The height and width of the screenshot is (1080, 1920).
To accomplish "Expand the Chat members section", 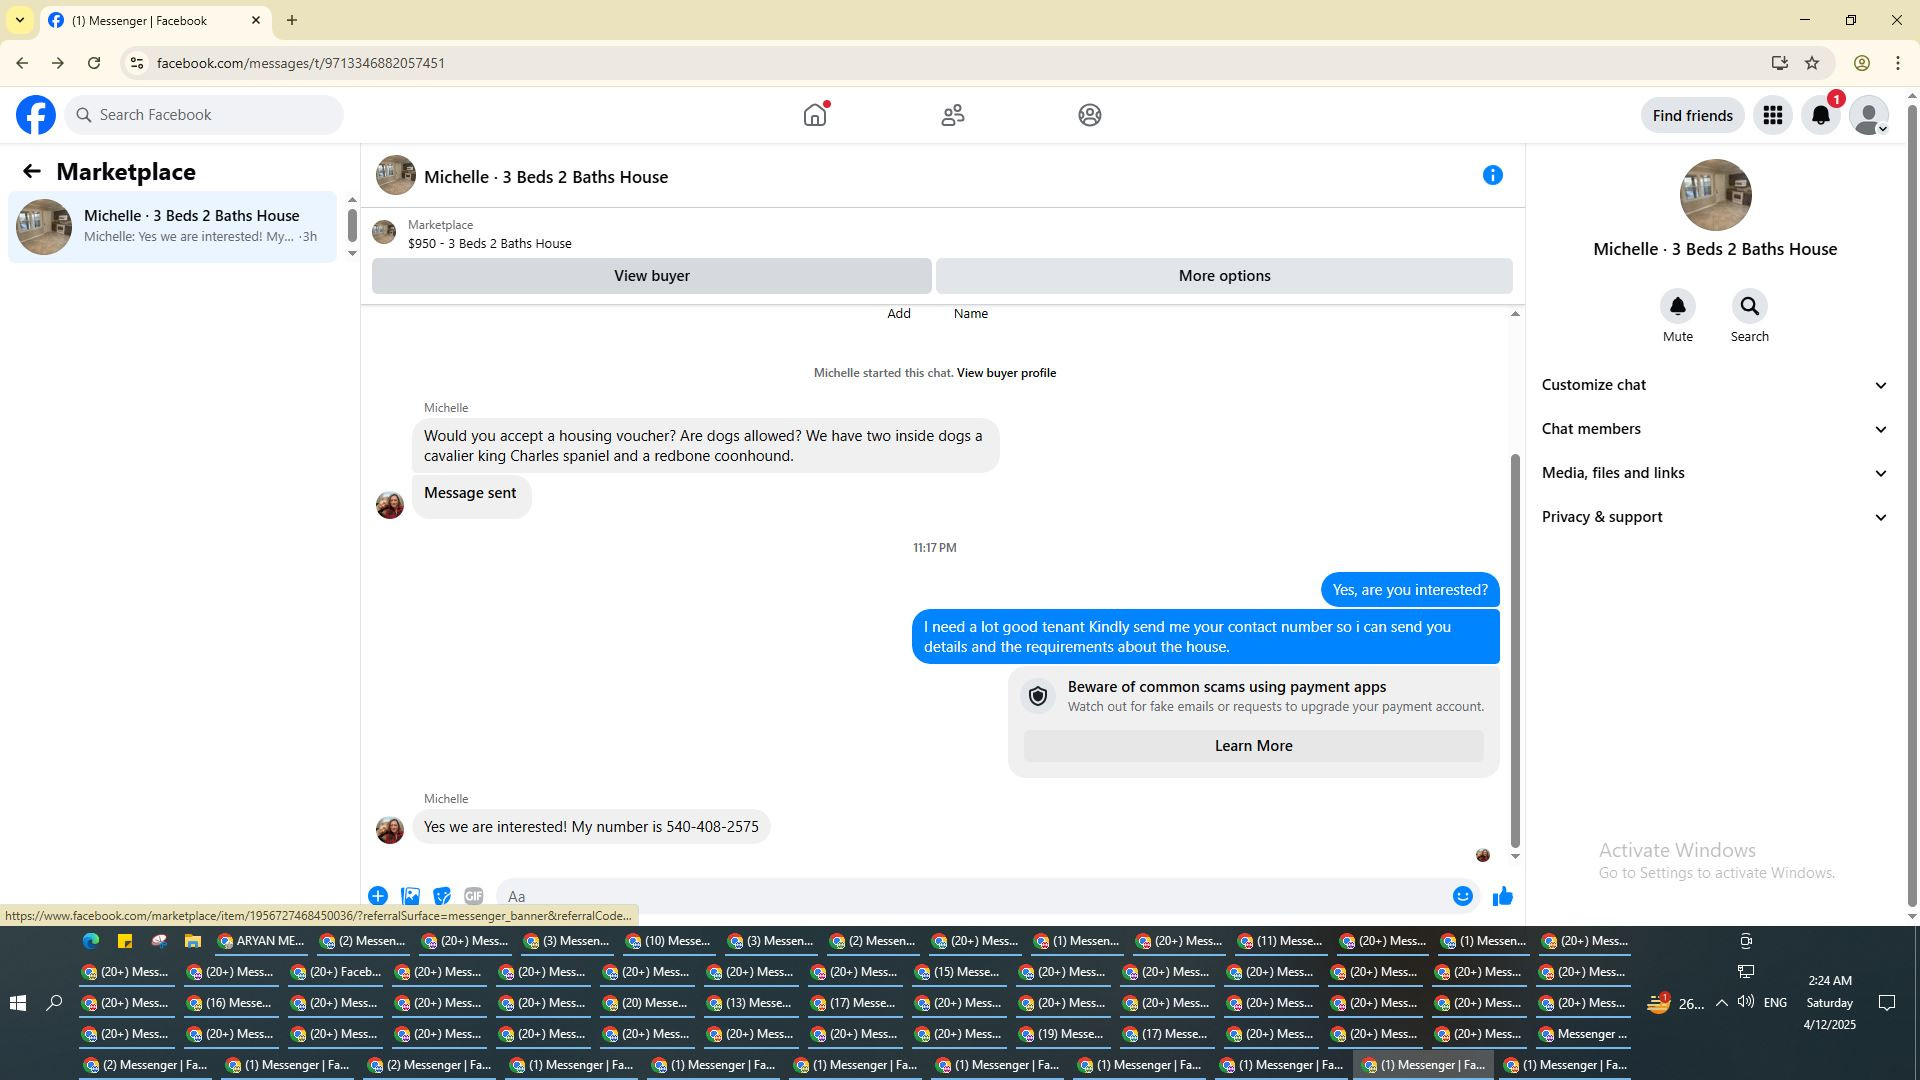I will point(1715,429).
